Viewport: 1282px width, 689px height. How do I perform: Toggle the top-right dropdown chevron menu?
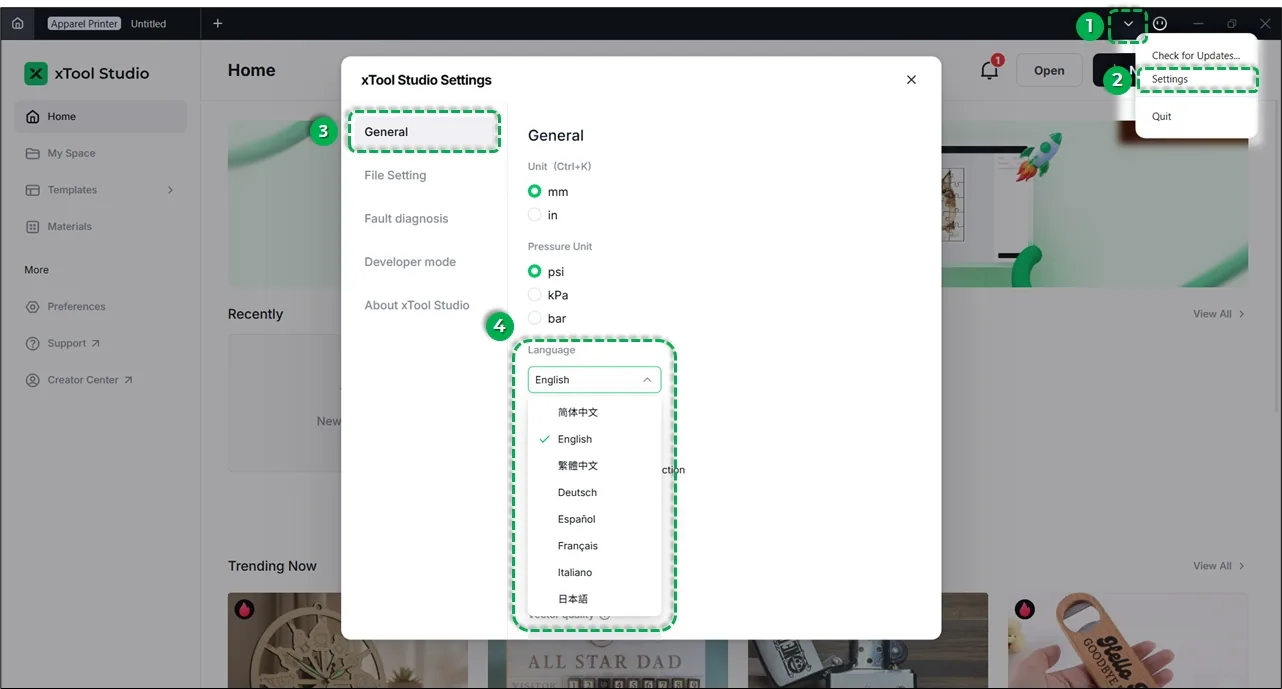tap(1128, 24)
